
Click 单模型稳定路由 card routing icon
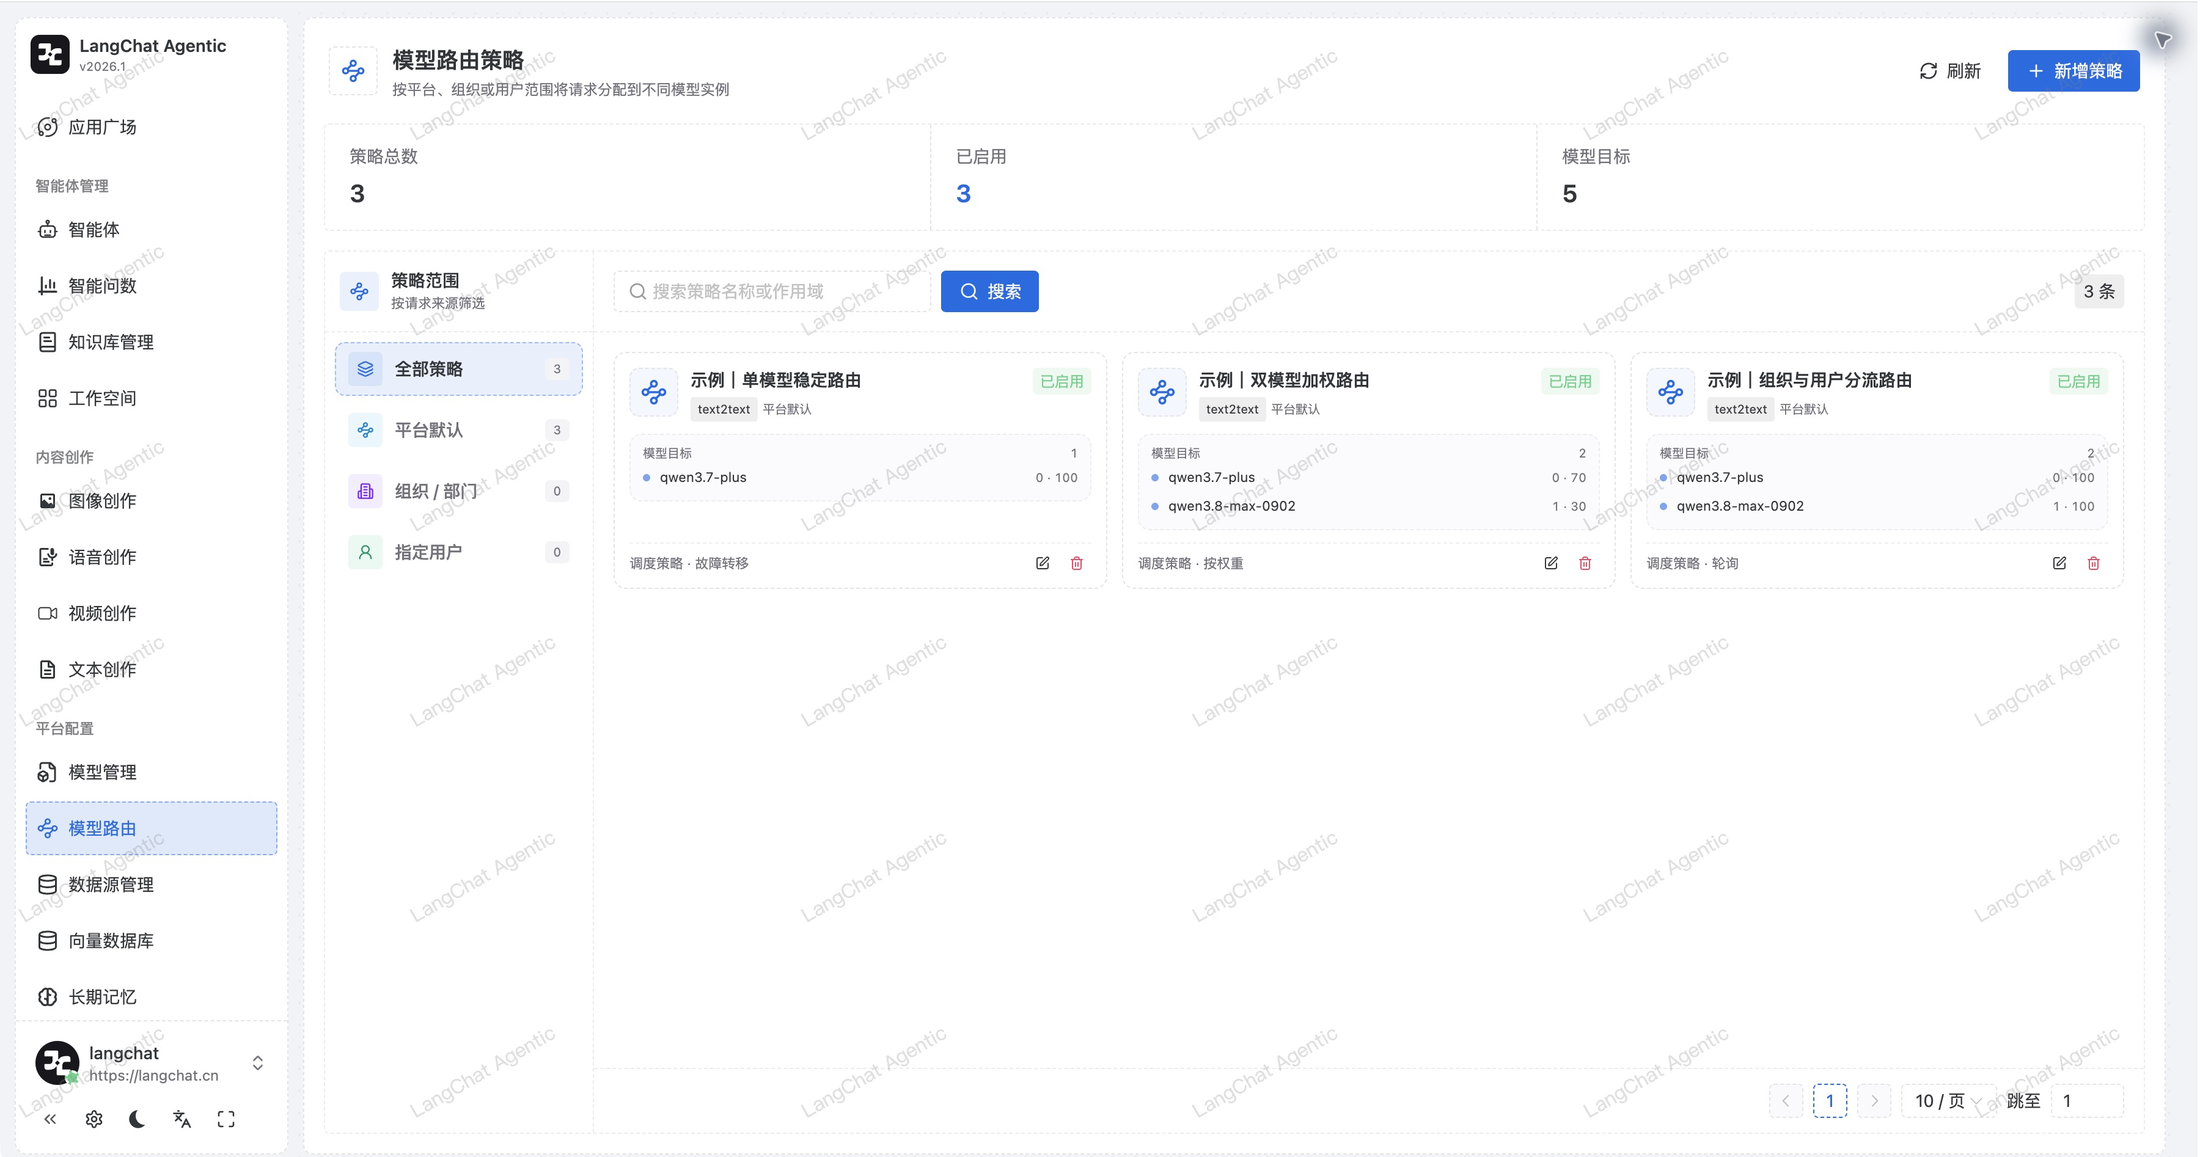coord(654,392)
